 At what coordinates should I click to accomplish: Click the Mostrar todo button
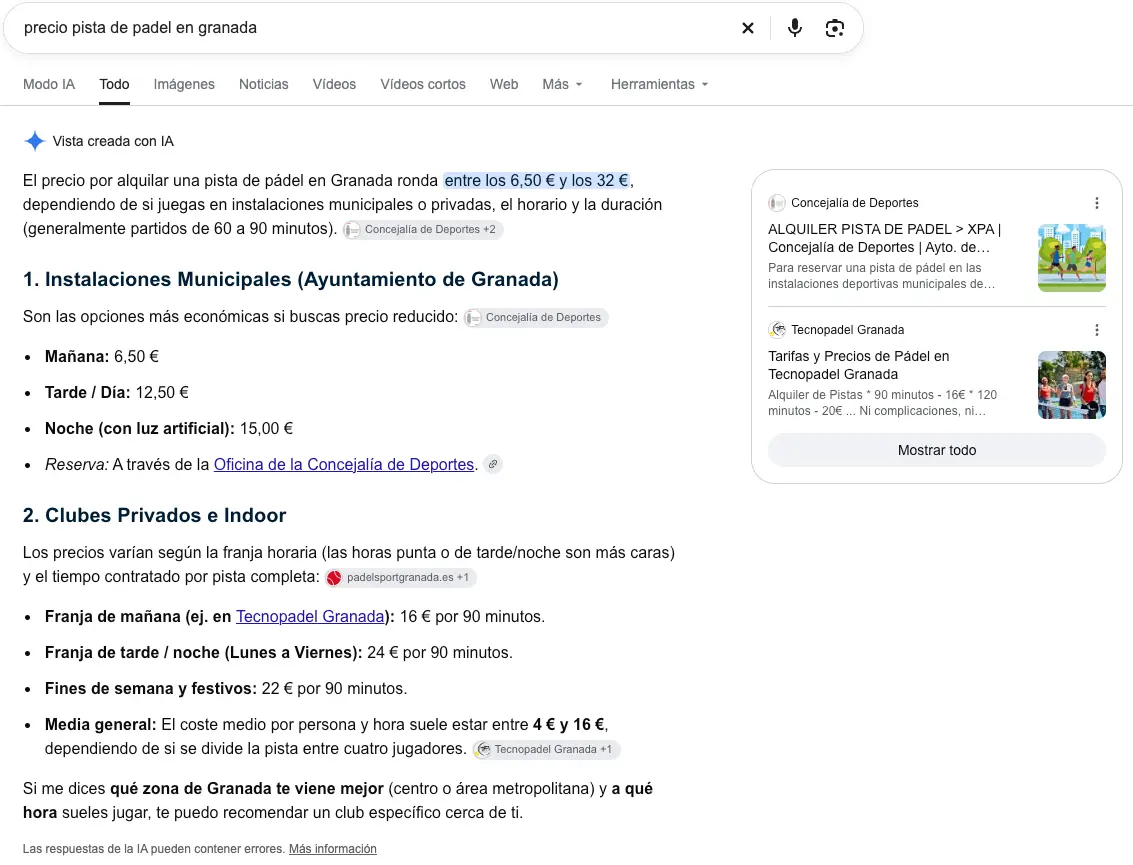936,450
